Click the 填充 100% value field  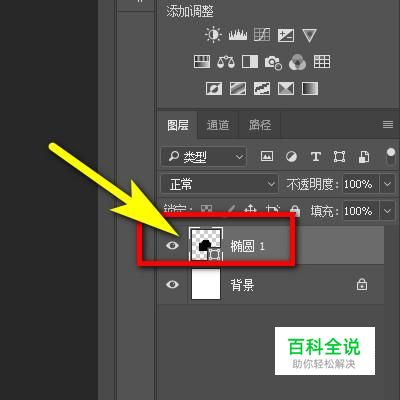pos(361,211)
